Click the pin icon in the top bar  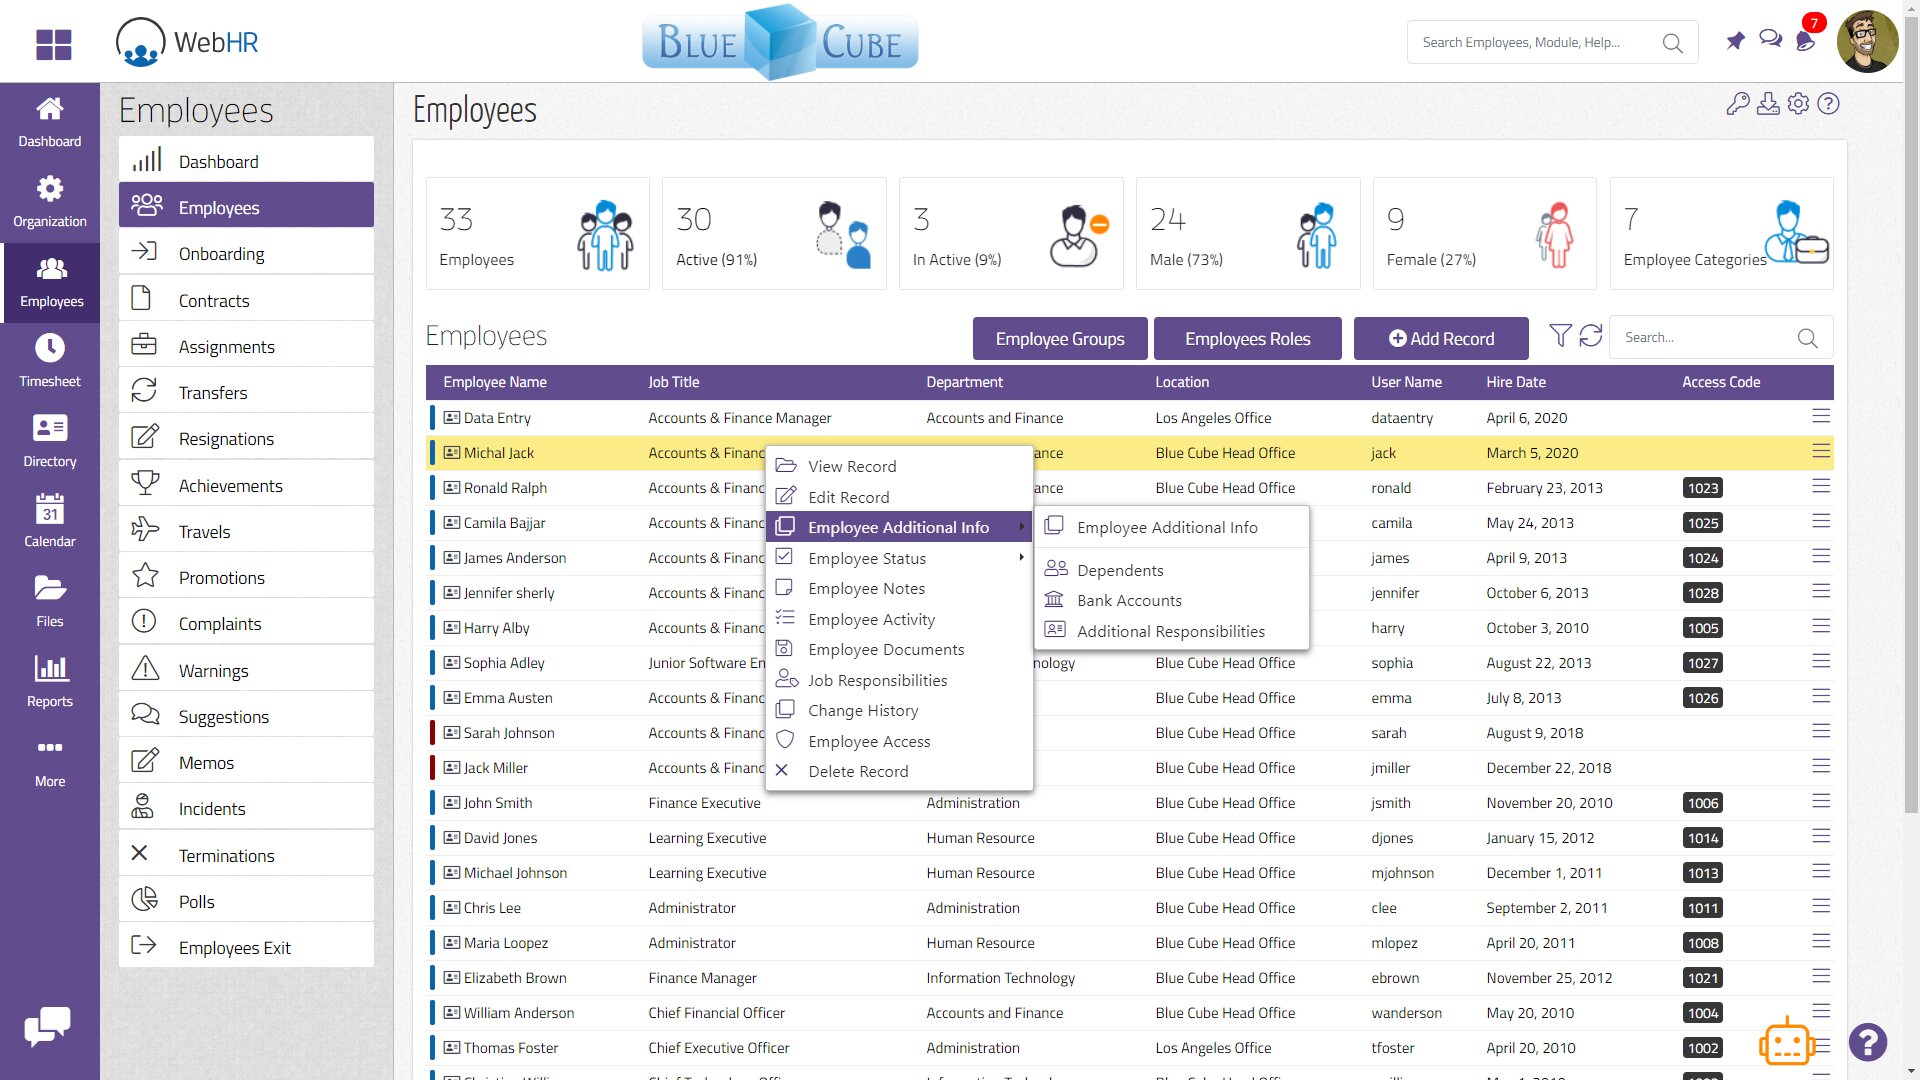click(x=1735, y=41)
